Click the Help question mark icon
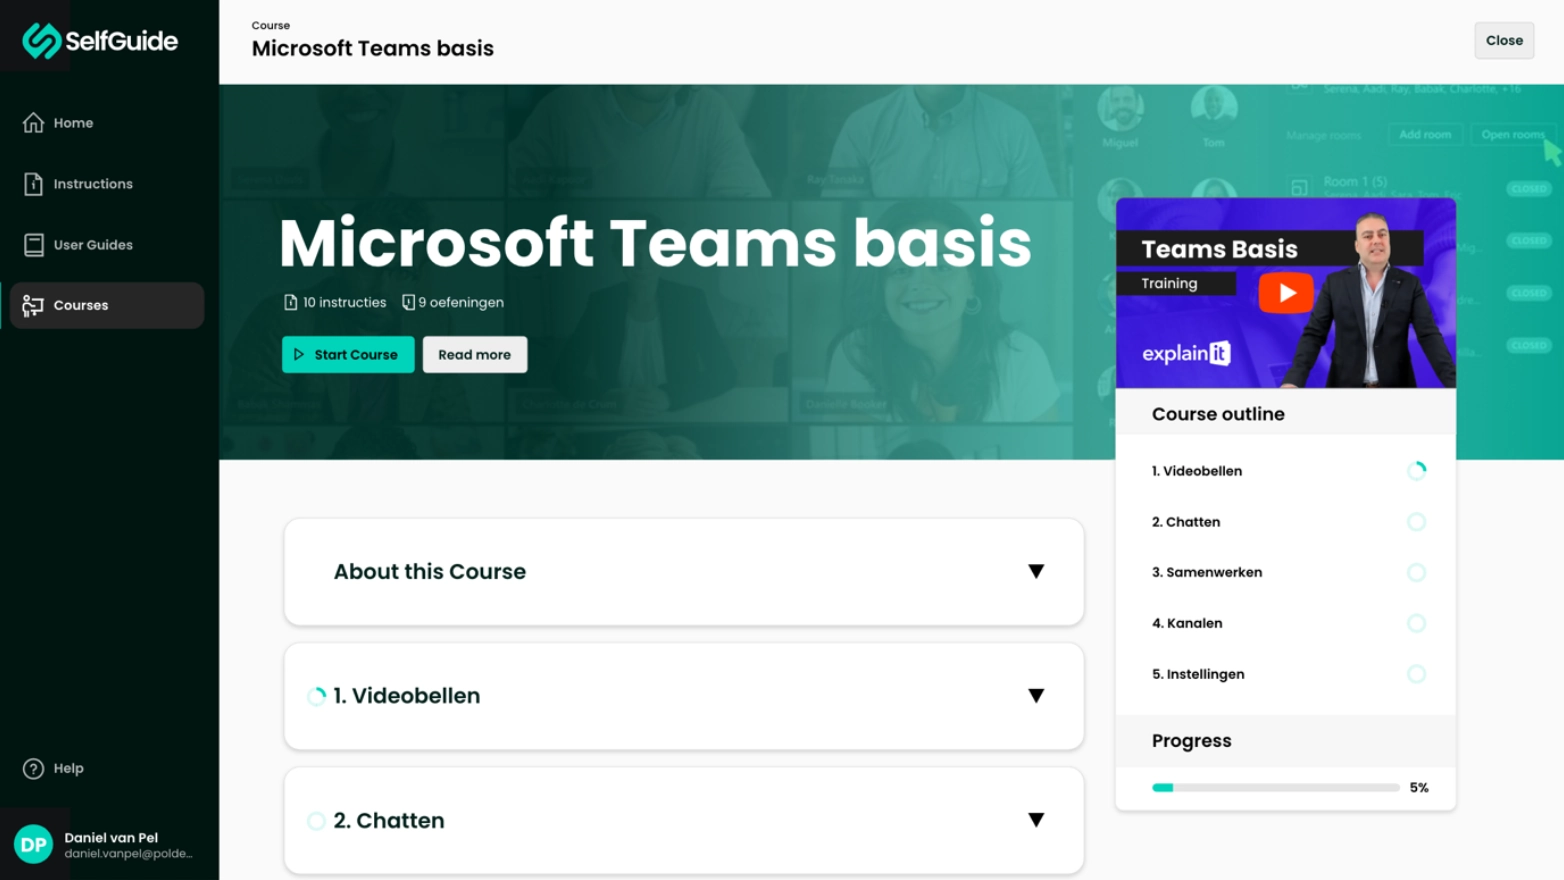Viewport: 1564px width, 880px height. pyautogui.click(x=33, y=769)
